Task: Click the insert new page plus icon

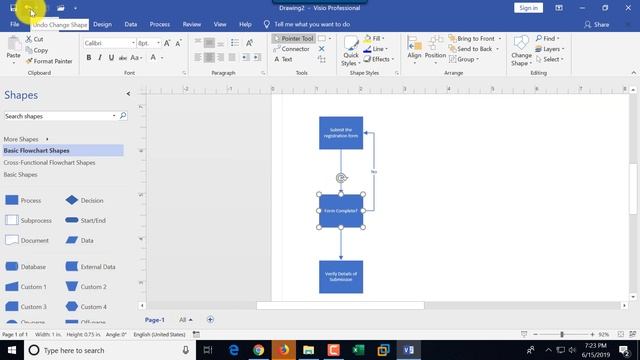Action: [x=210, y=320]
